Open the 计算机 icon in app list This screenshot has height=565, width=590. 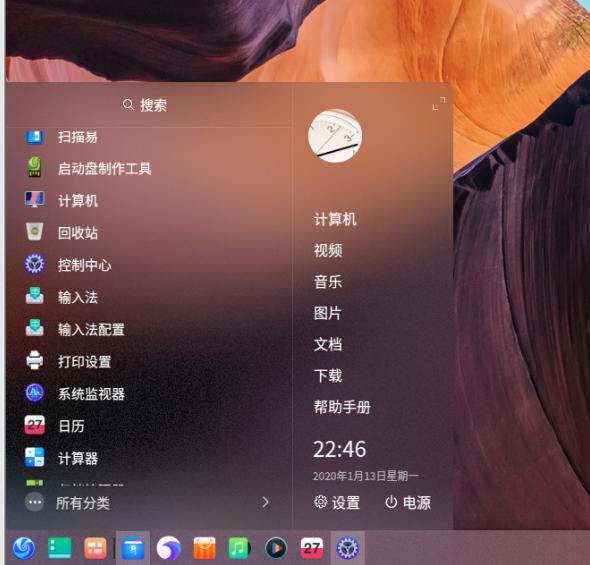click(x=35, y=199)
